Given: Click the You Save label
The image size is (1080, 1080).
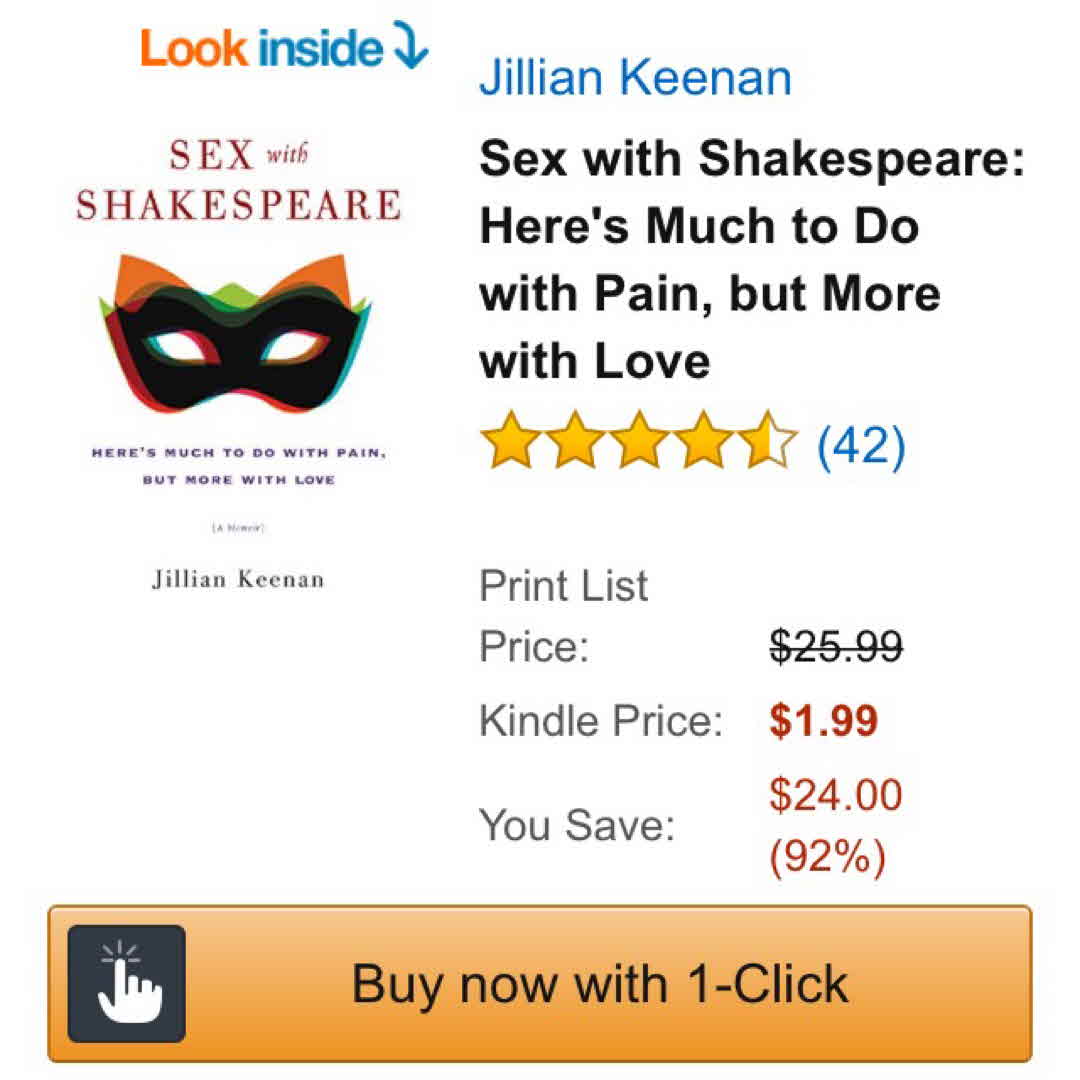Looking at the screenshot, I should [x=577, y=826].
